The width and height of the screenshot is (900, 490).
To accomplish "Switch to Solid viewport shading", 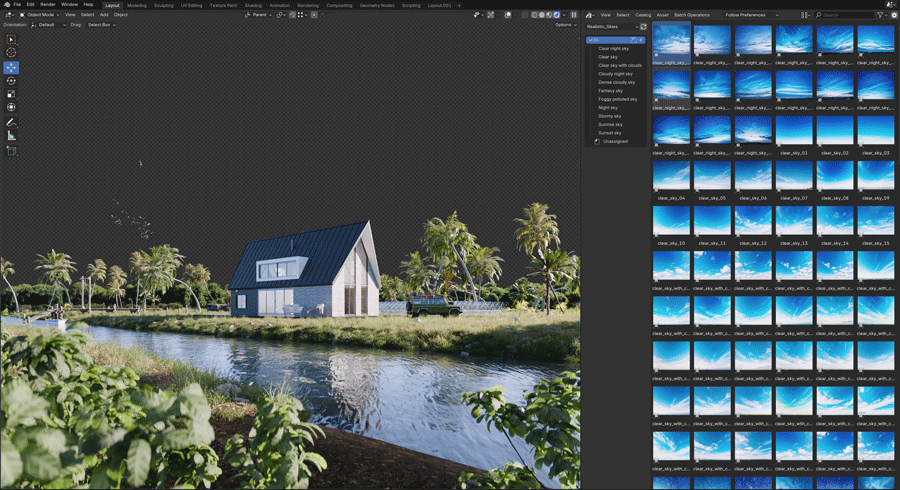I will click(541, 15).
